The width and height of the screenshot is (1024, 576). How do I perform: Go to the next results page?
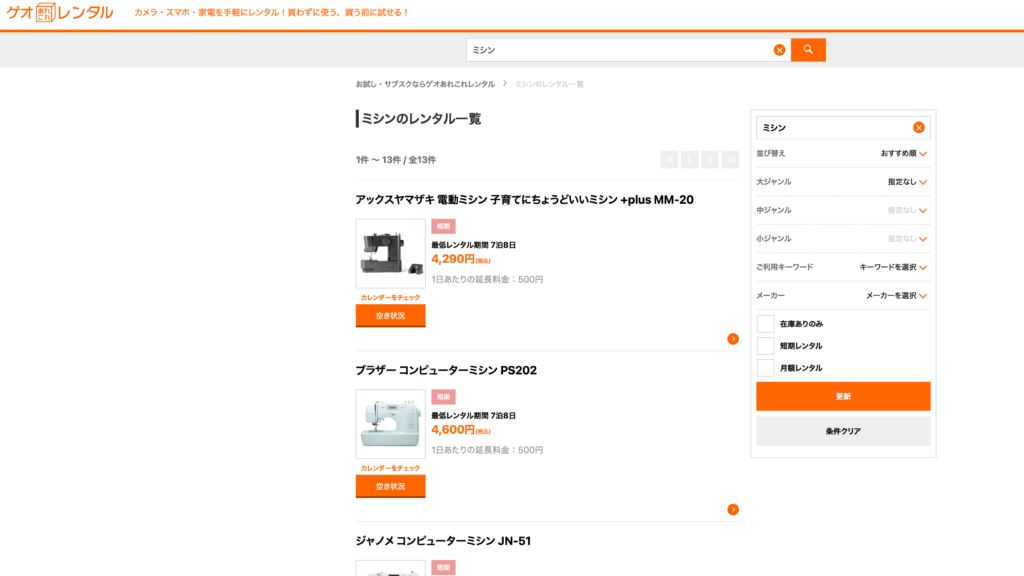click(710, 159)
